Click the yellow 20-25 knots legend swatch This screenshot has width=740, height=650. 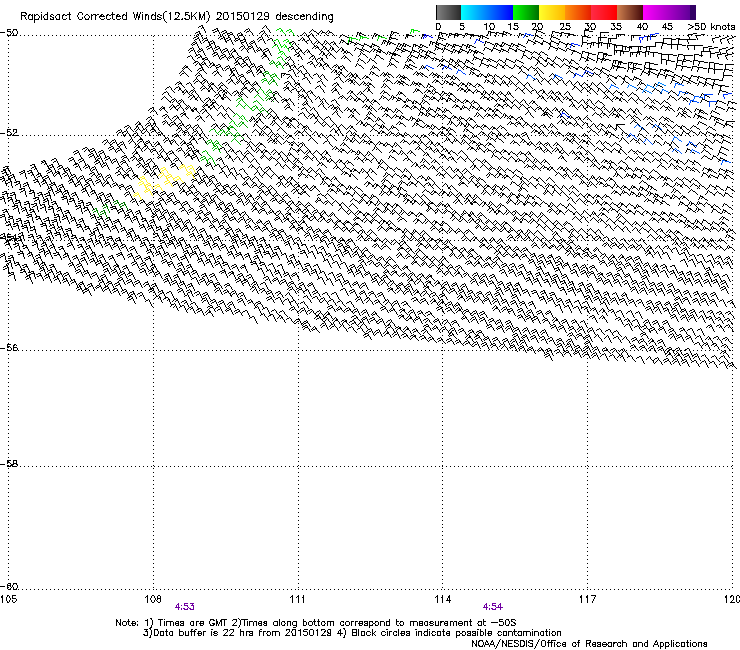tap(552, 12)
